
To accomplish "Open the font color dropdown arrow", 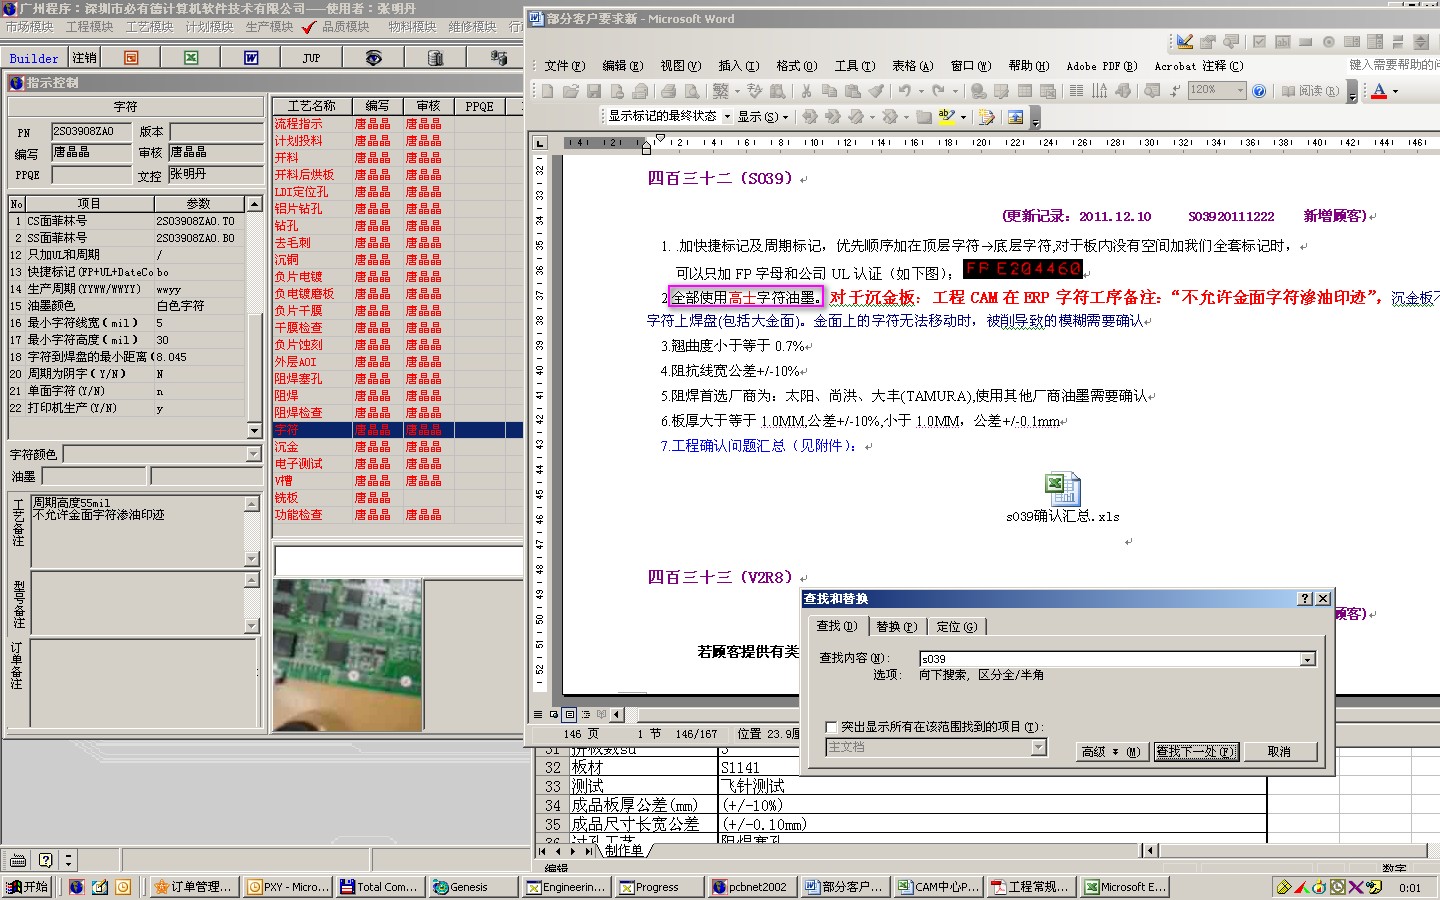I will [x=1395, y=91].
